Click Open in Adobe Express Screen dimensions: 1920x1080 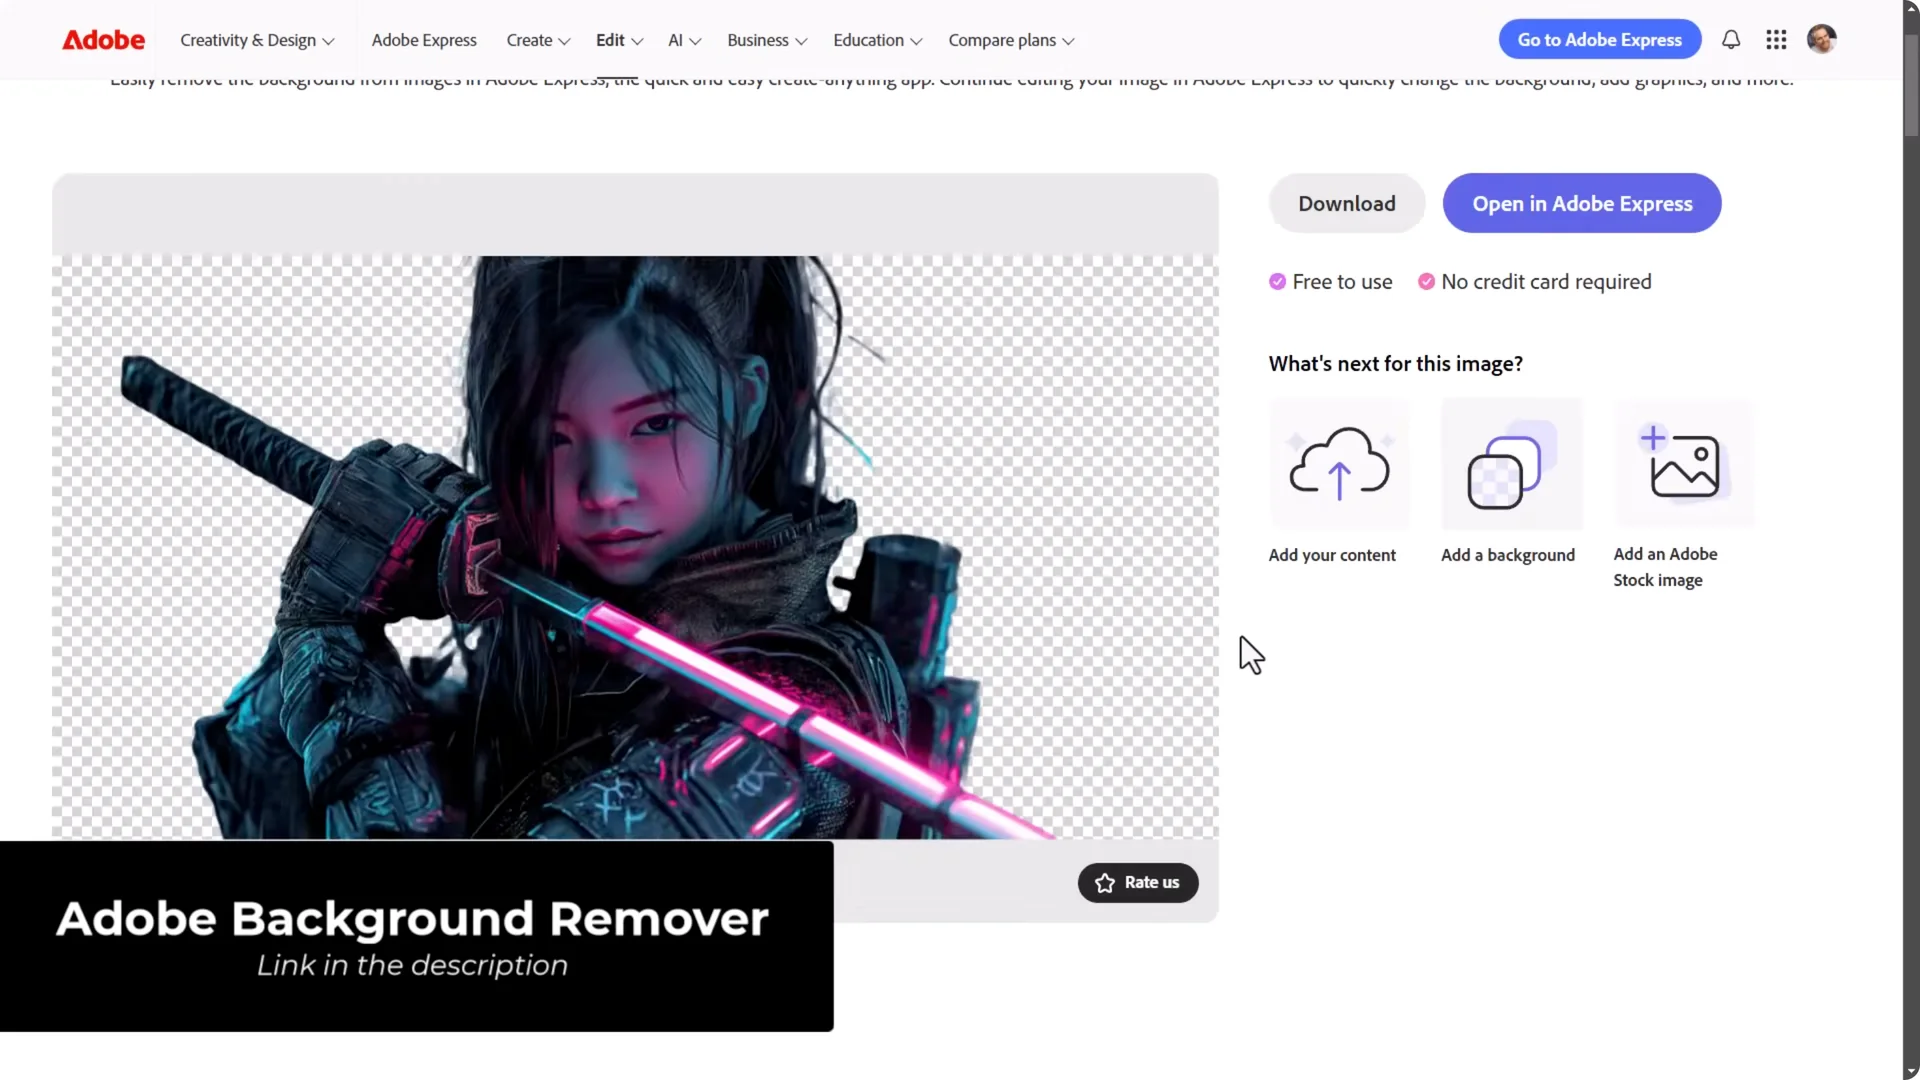1582,203
